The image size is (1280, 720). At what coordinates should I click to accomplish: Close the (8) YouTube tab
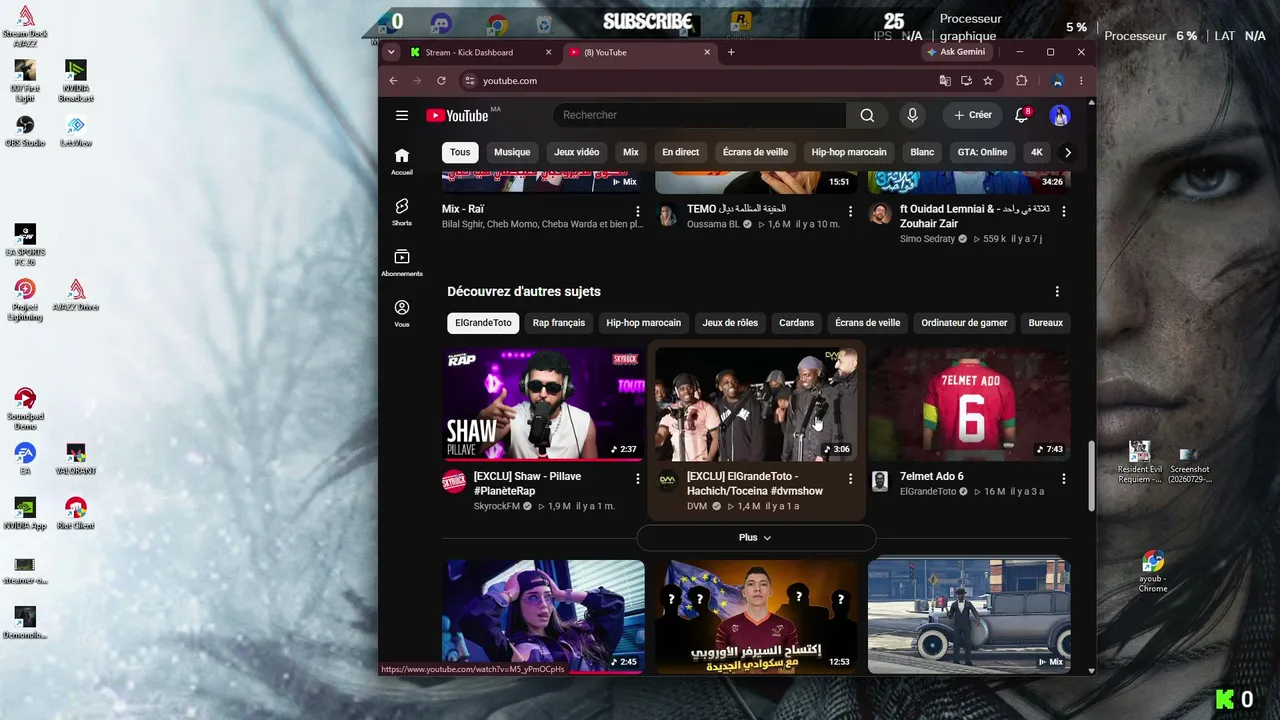(x=707, y=52)
